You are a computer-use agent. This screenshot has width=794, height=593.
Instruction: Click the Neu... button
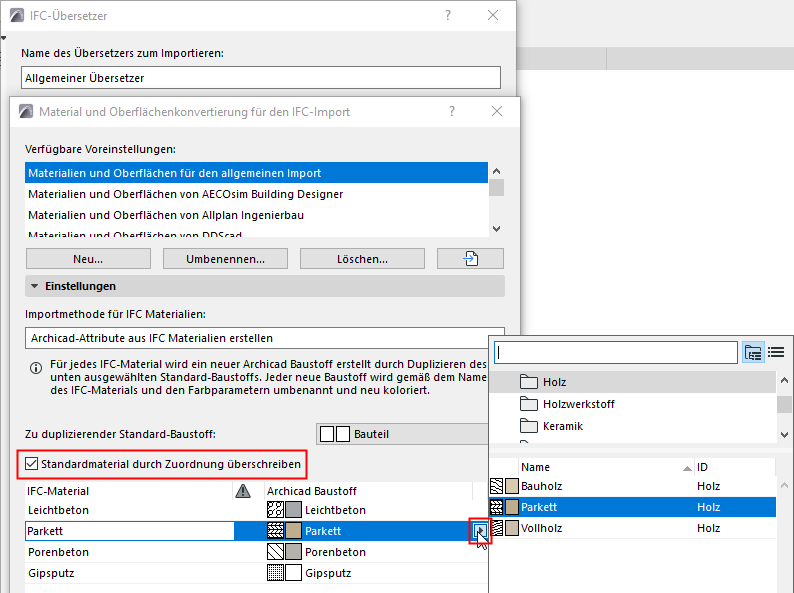point(88,259)
